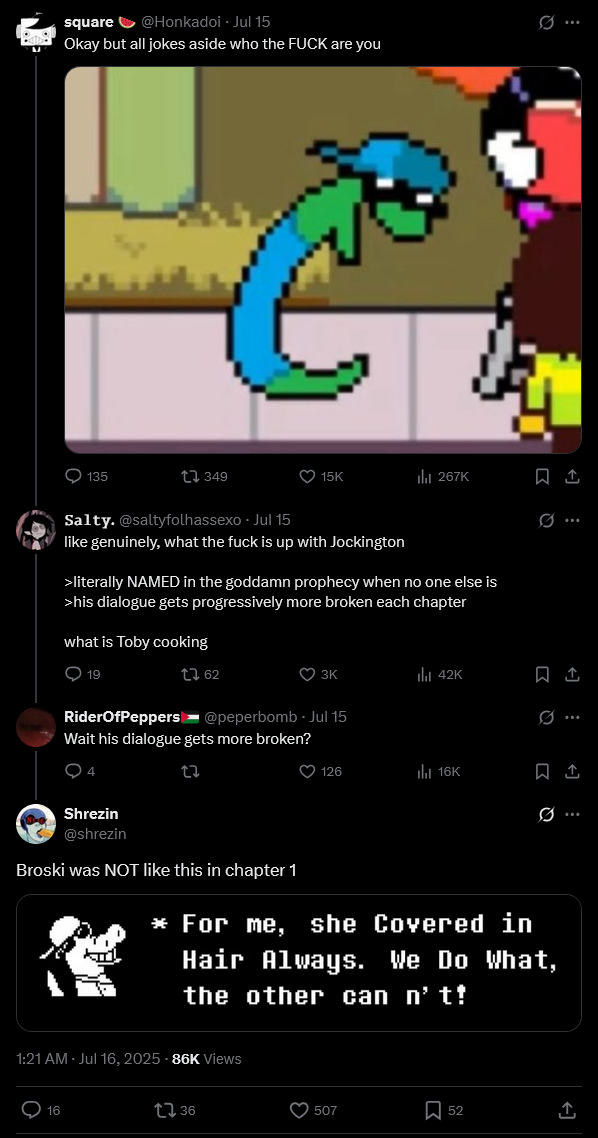Like square's tweet with 15K likes
Image resolution: width=598 pixels, height=1138 pixels.
(x=321, y=476)
